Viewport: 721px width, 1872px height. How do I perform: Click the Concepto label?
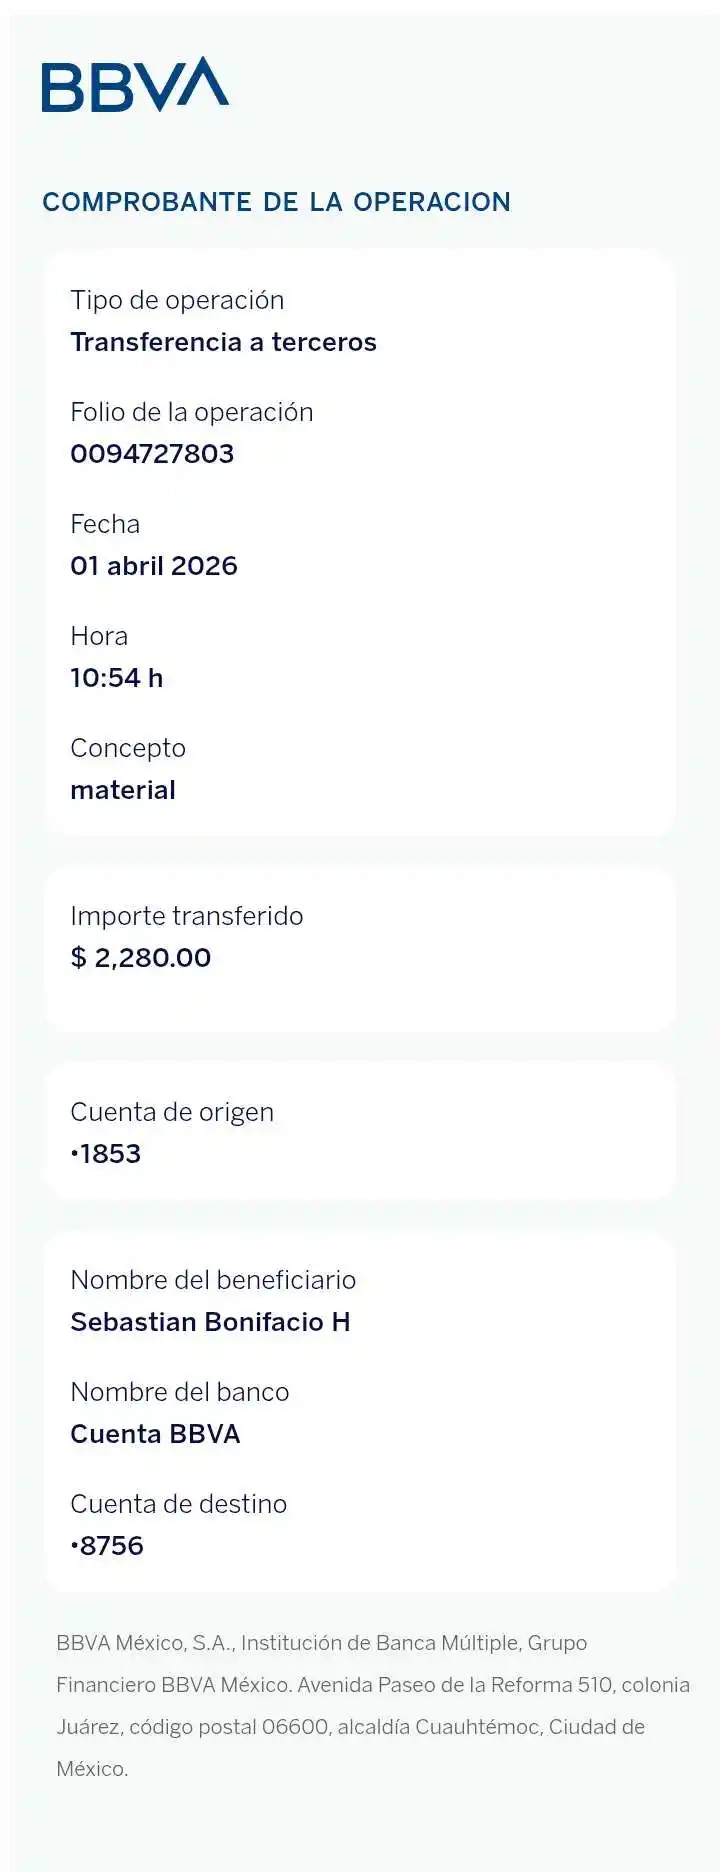pyautogui.click(x=128, y=748)
